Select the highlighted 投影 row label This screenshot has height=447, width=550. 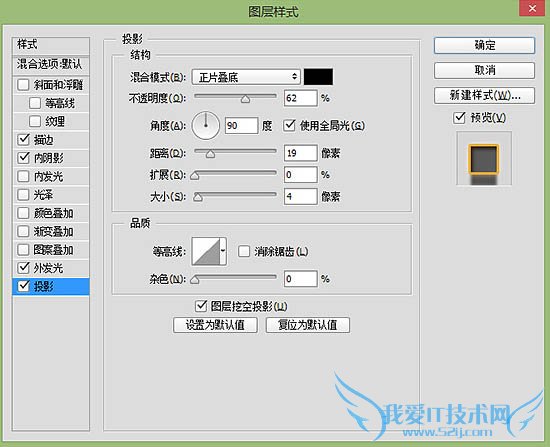click(x=43, y=286)
